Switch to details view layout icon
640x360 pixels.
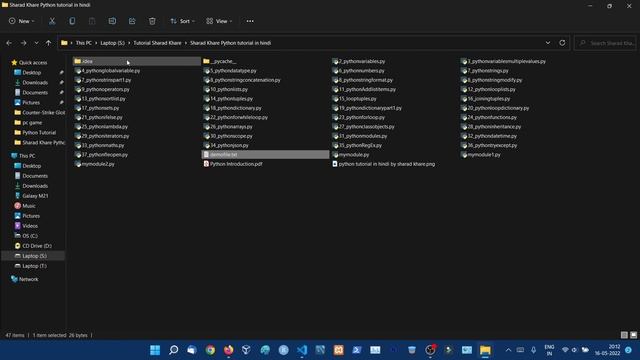point(624,335)
